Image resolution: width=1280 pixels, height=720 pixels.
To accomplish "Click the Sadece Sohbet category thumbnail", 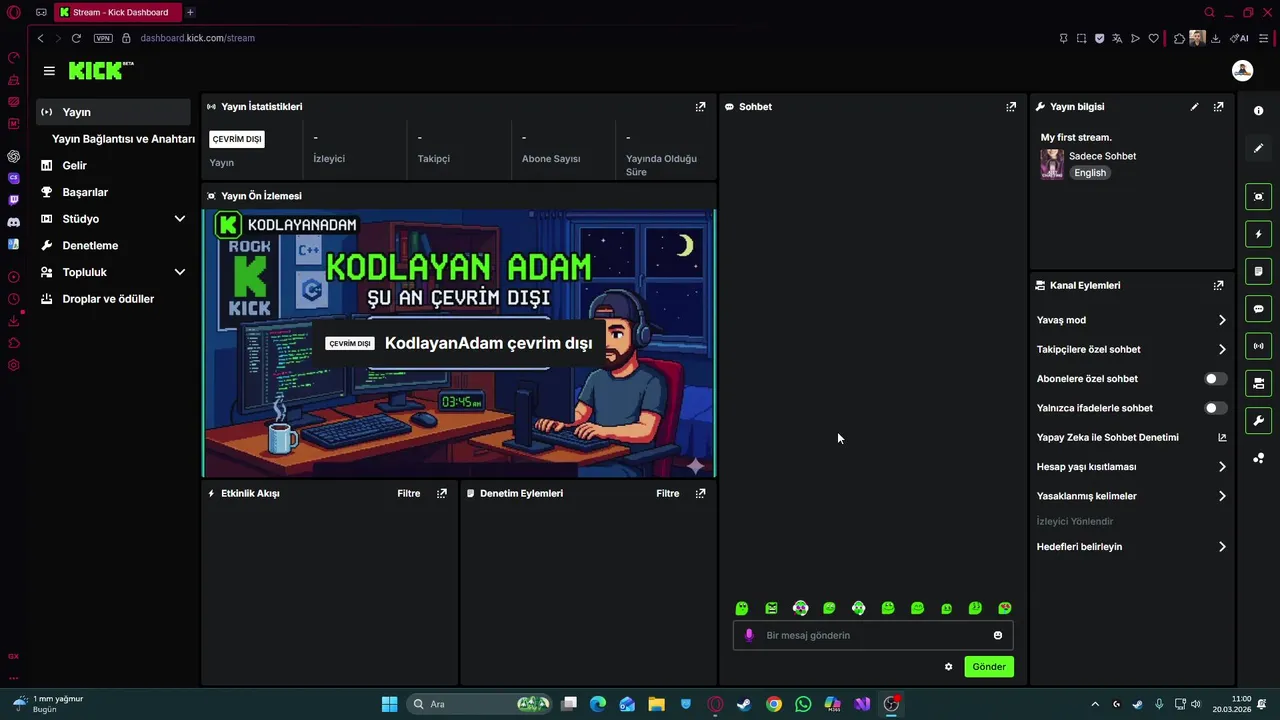I will [1052, 164].
